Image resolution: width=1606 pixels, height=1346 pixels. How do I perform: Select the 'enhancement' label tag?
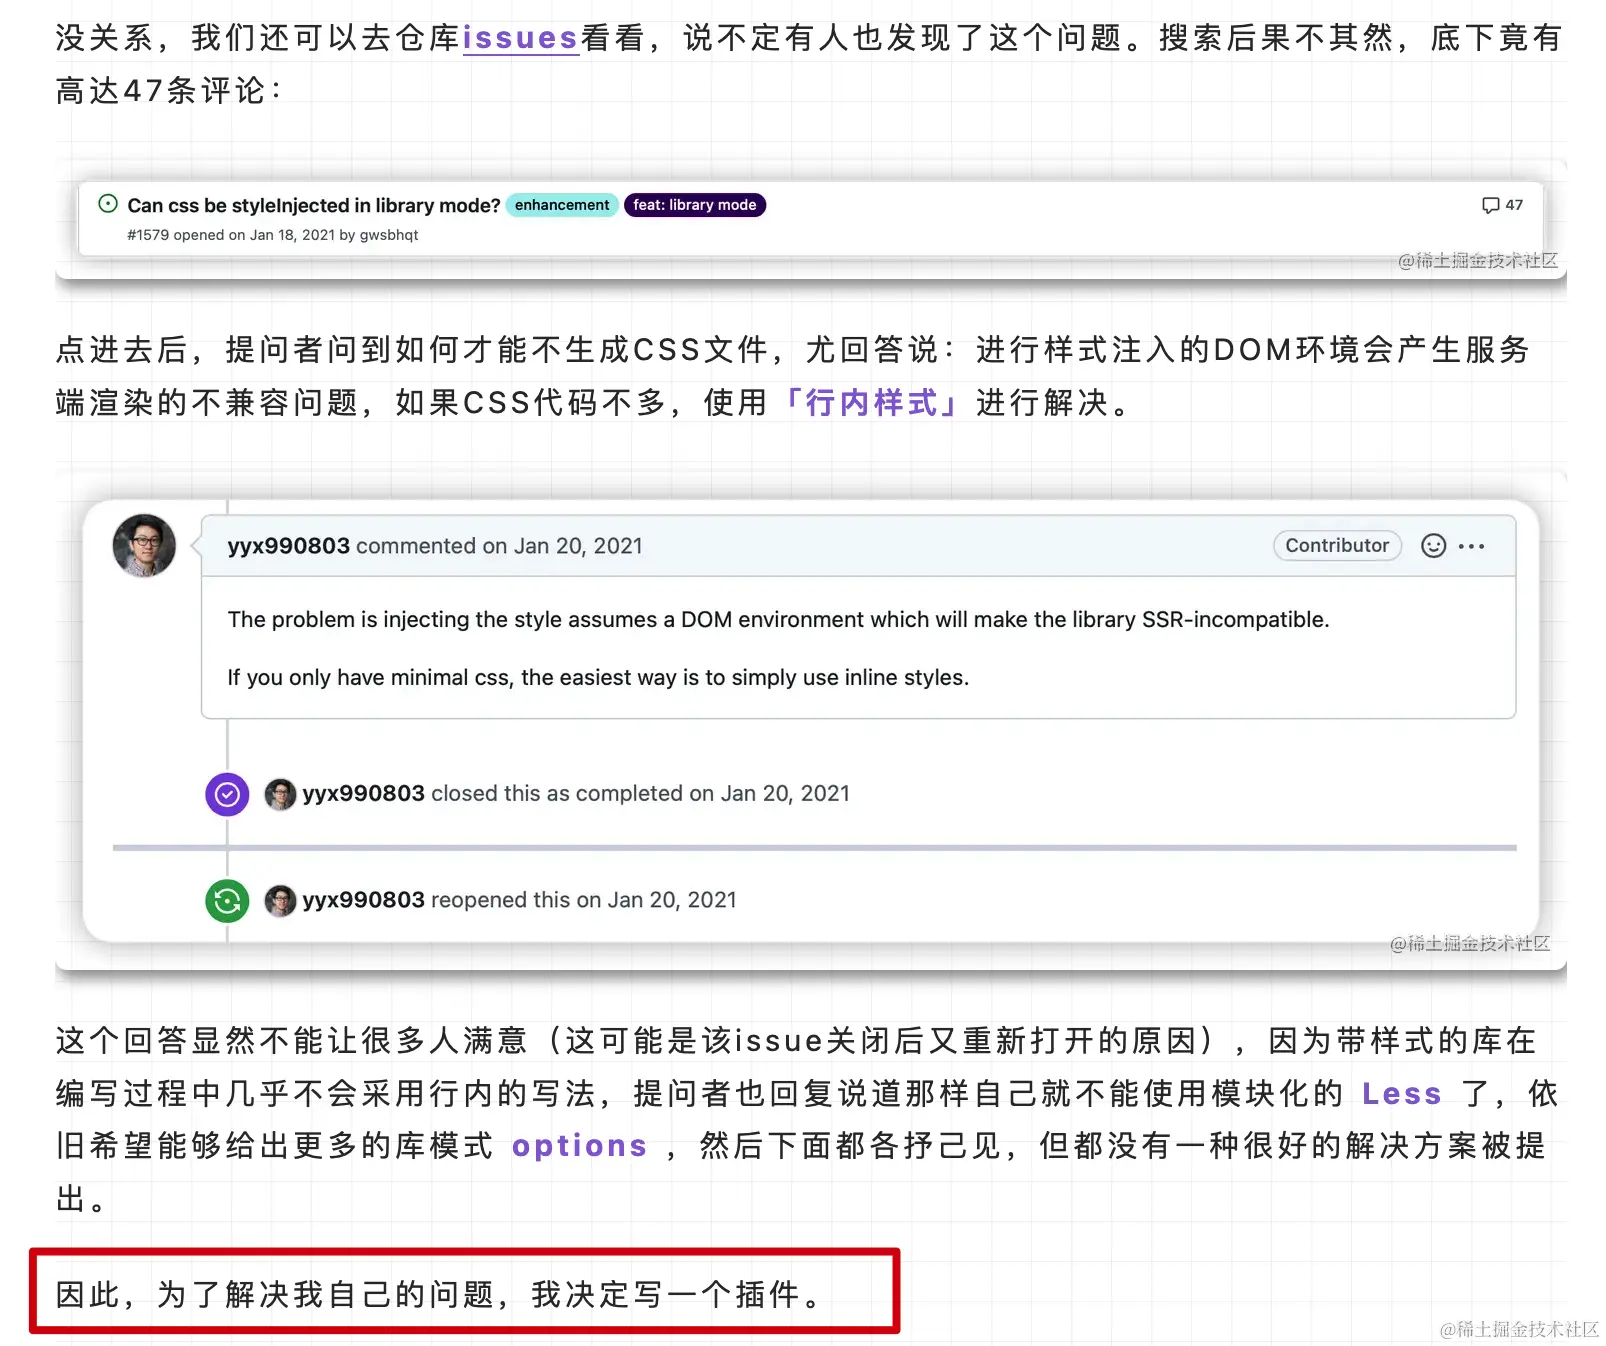(562, 205)
